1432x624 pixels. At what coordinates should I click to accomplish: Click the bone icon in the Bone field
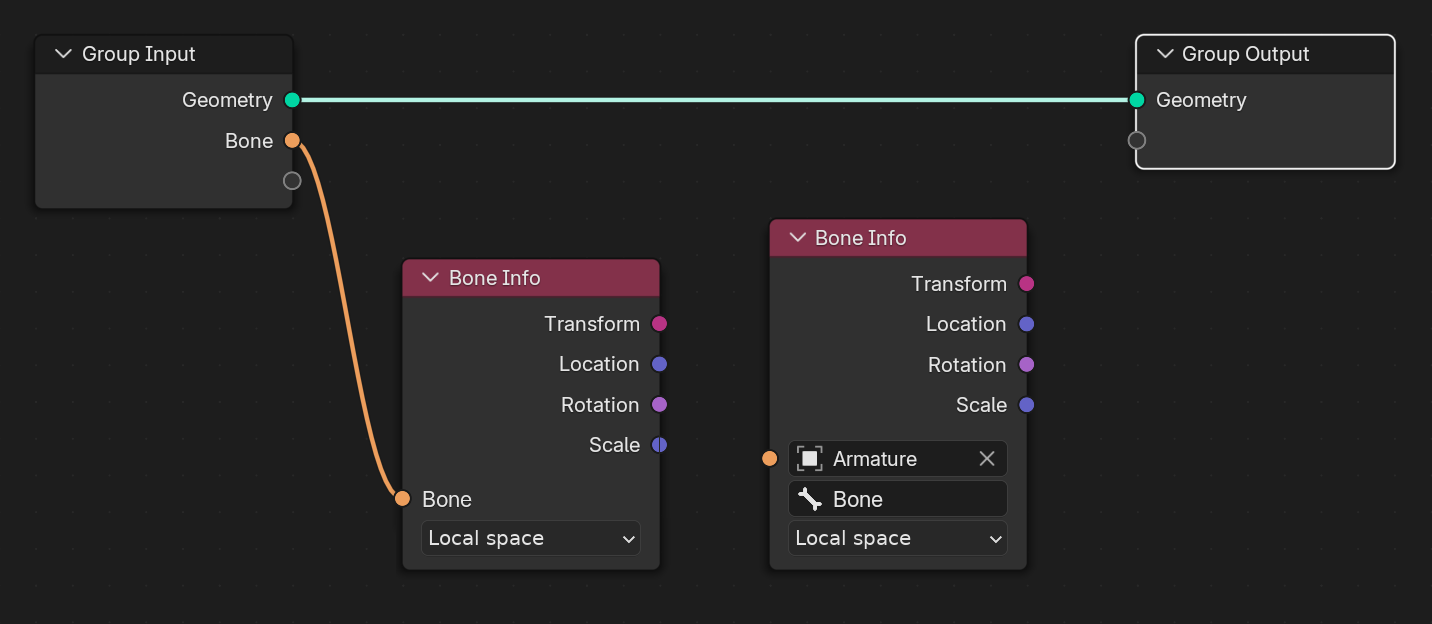(810, 499)
